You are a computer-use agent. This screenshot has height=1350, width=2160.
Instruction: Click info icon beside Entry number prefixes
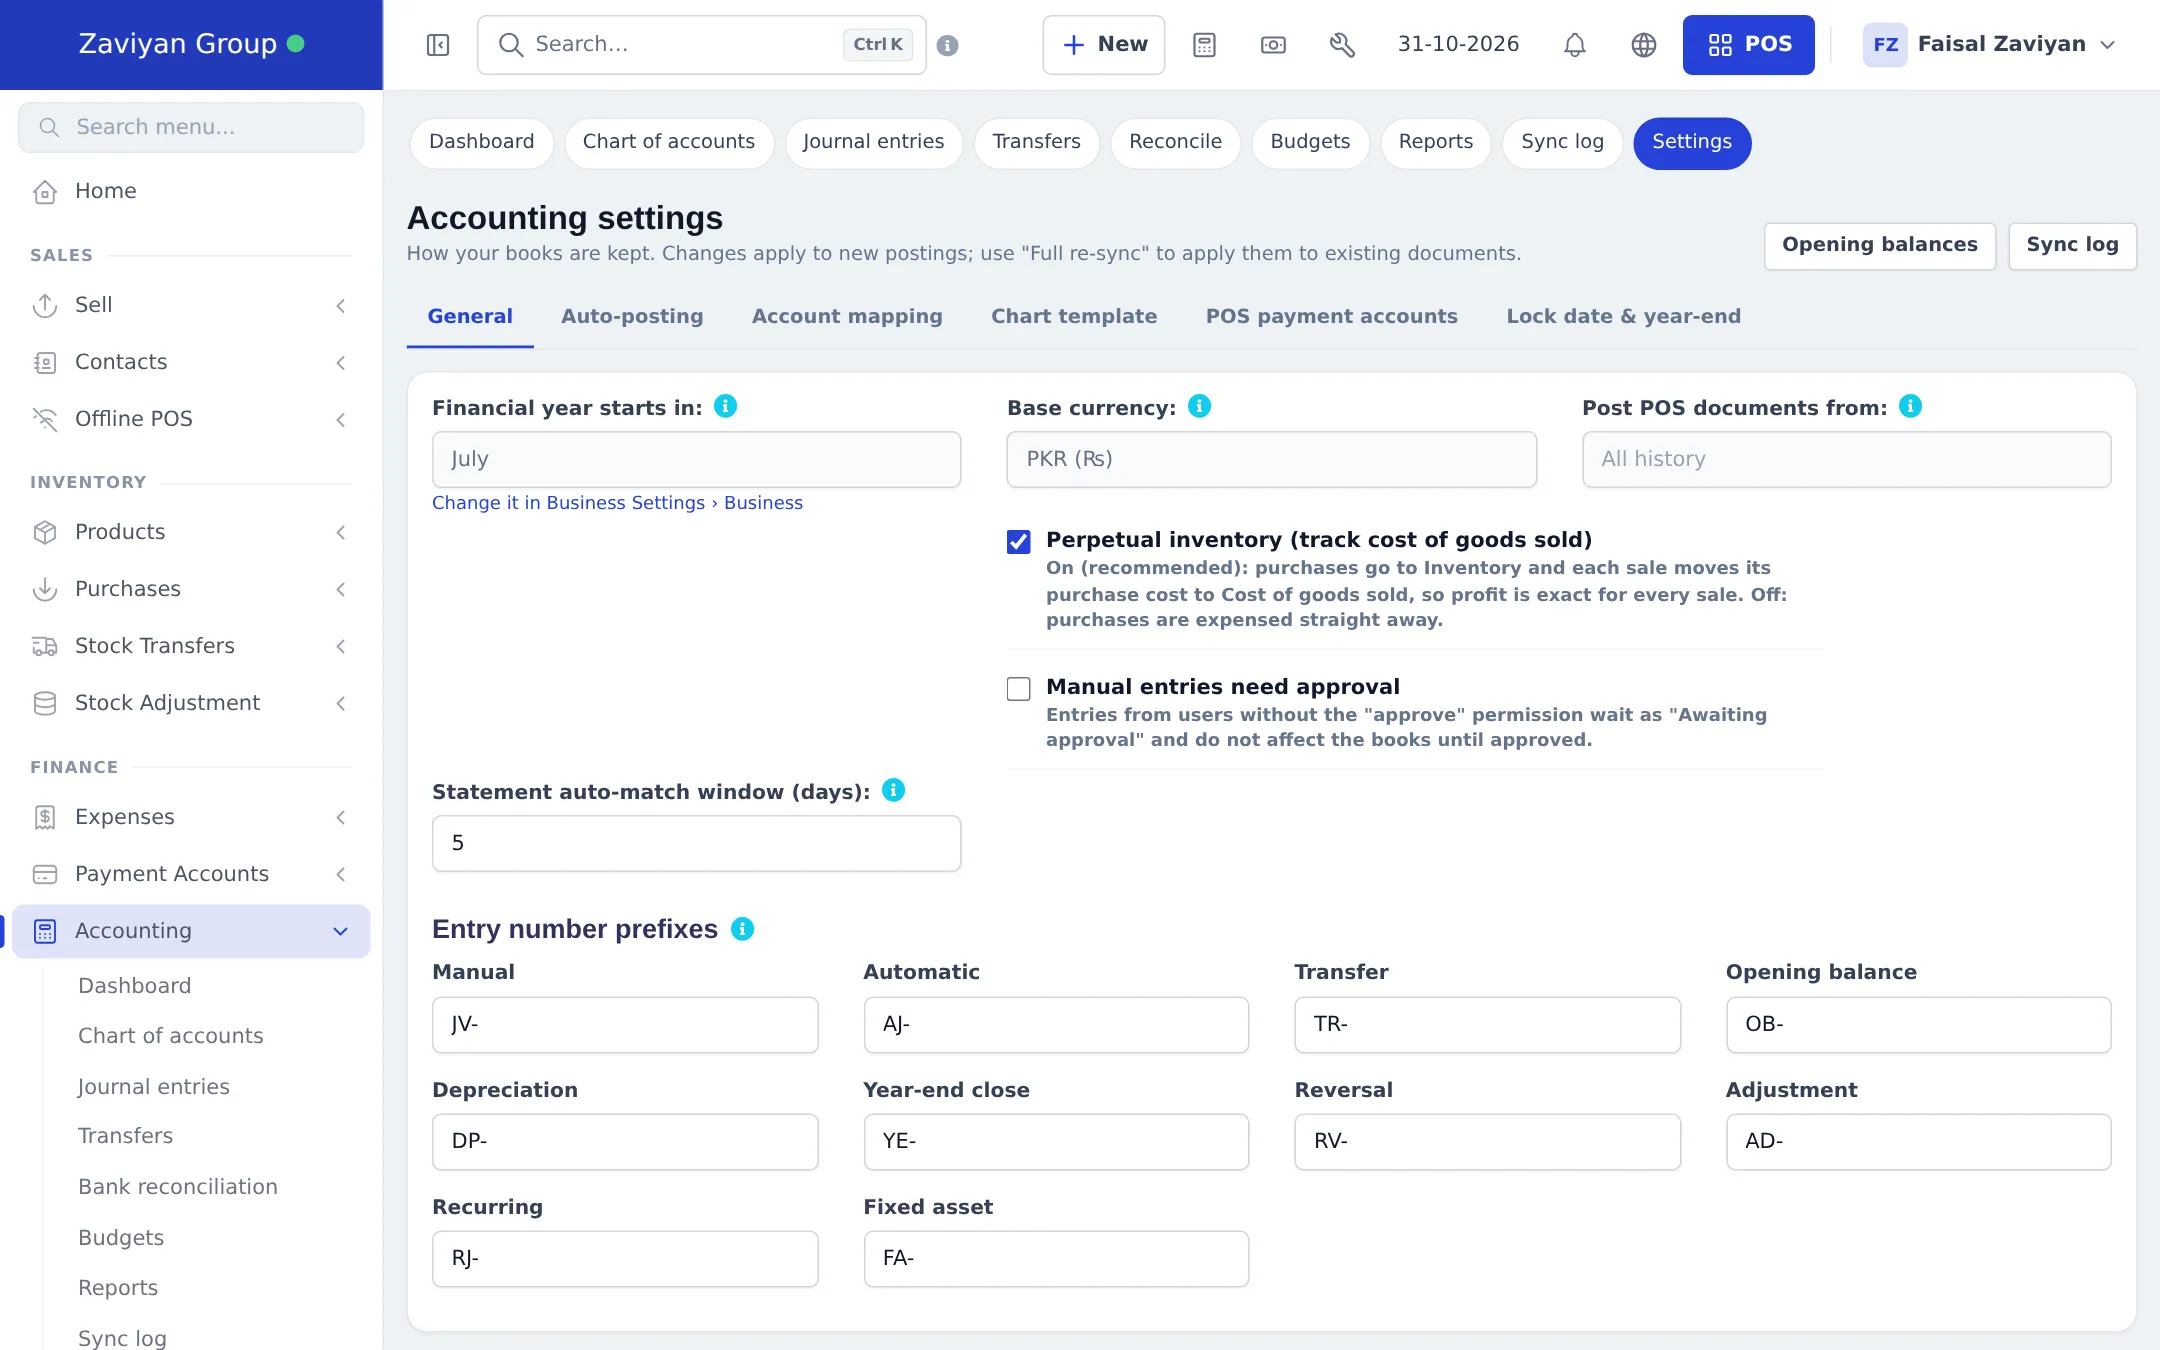pos(743,929)
